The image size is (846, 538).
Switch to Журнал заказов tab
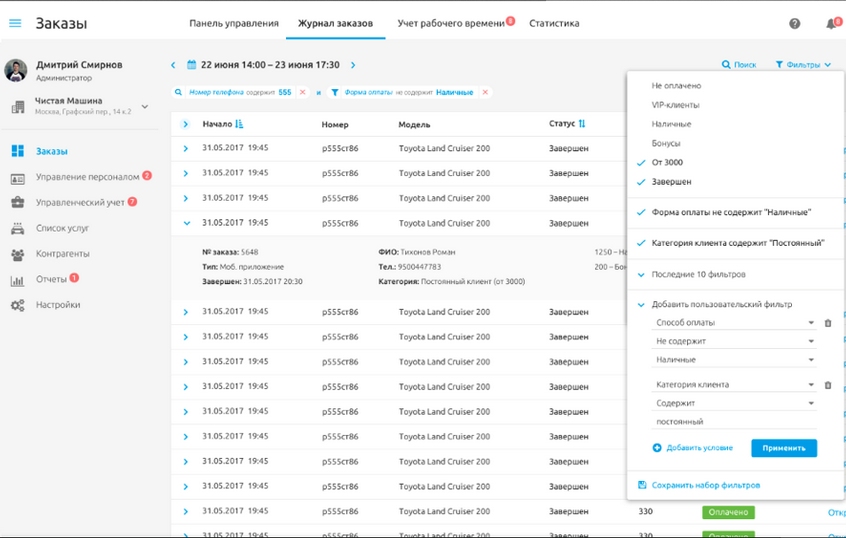335,23
